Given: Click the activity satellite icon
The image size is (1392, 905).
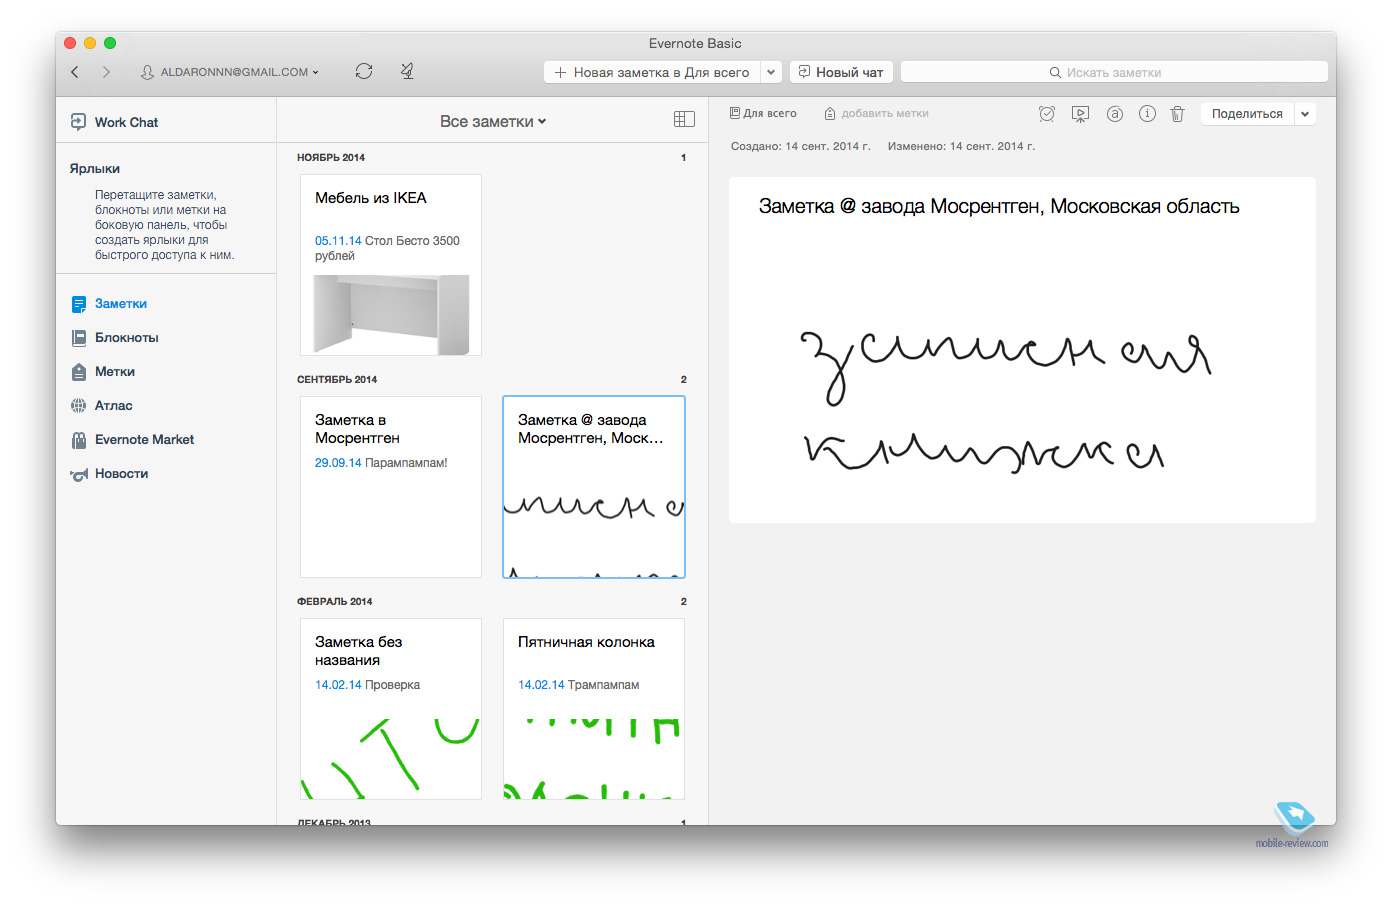Looking at the screenshot, I should 407,71.
